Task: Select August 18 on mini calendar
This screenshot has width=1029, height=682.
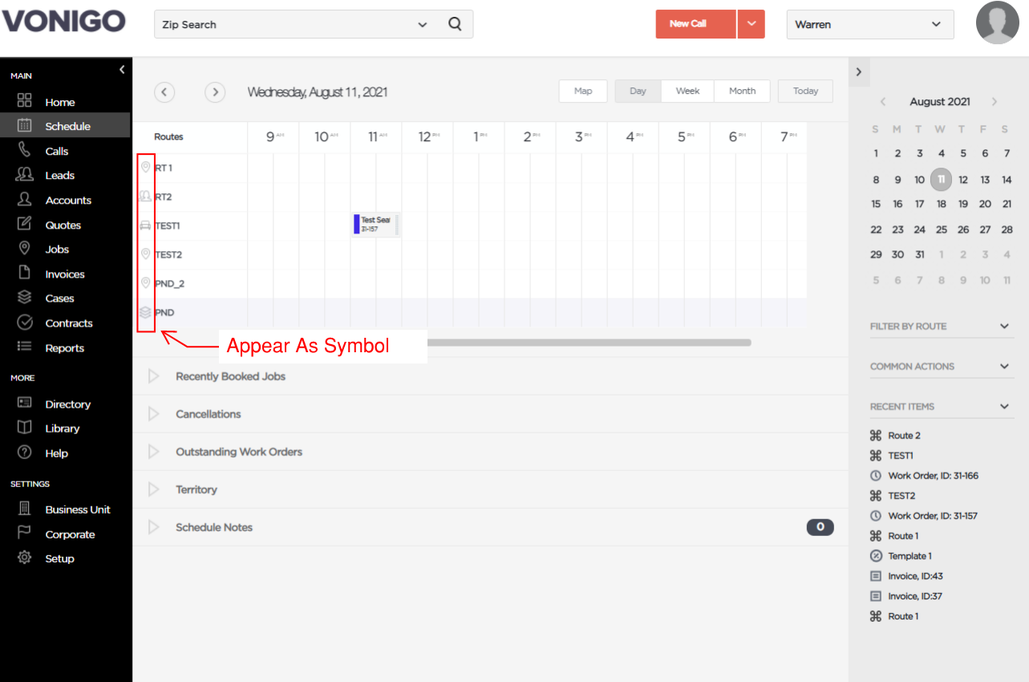Action: 941,204
